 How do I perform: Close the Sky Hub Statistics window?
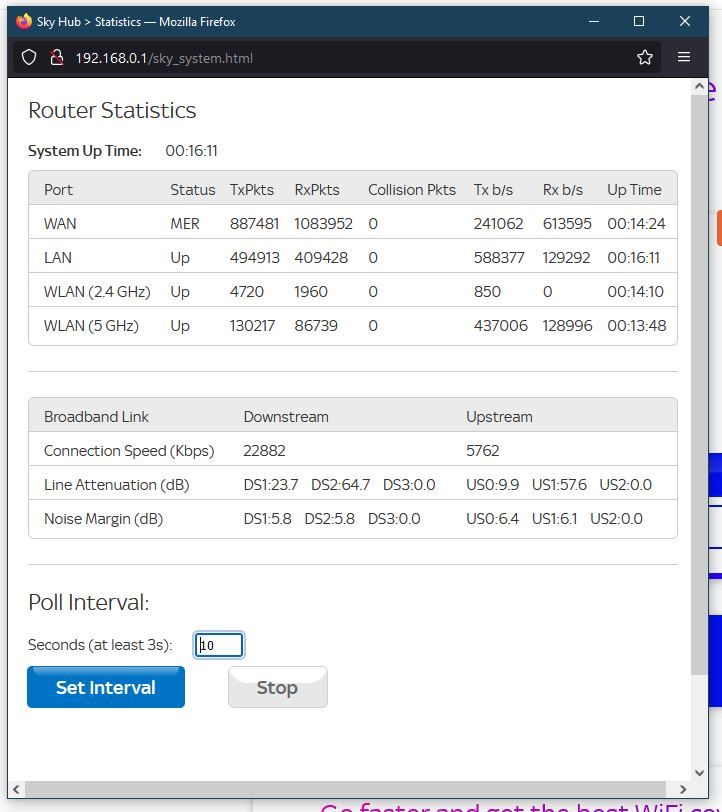tap(685, 21)
